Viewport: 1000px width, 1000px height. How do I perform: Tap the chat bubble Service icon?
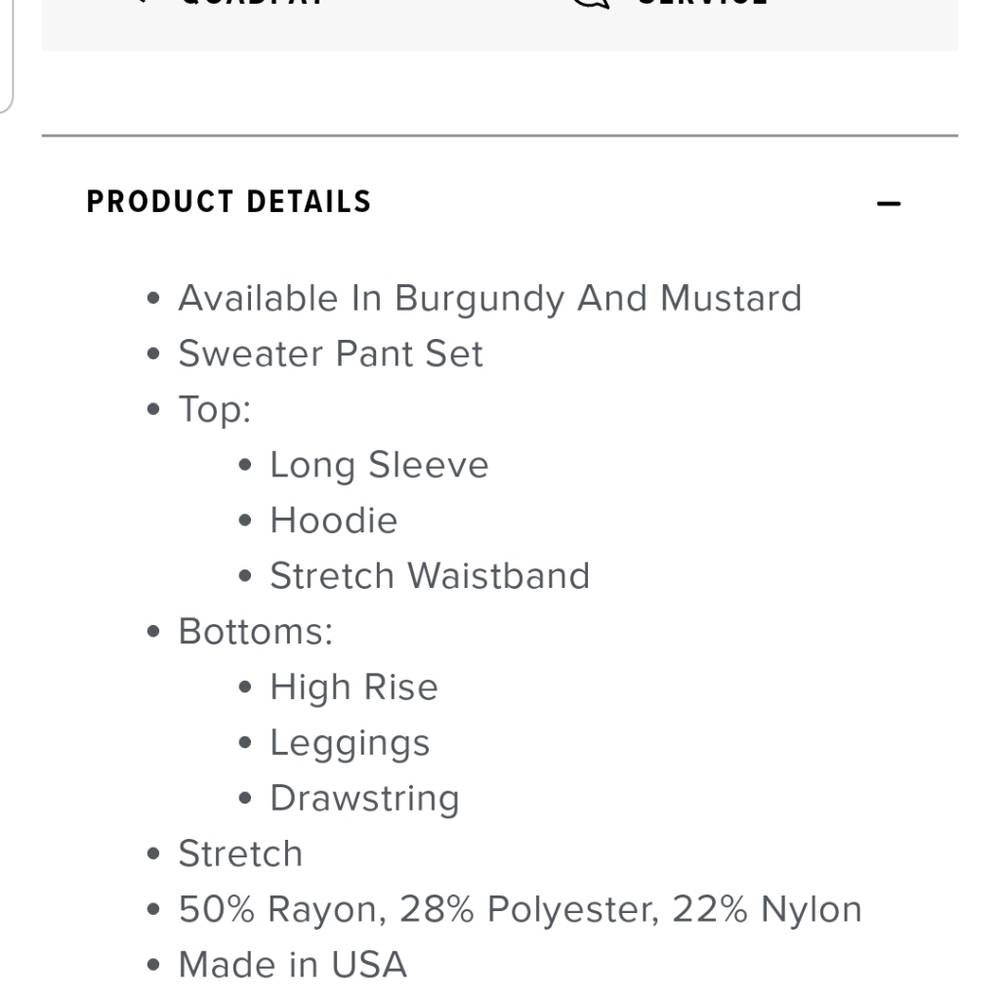point(592,3)
